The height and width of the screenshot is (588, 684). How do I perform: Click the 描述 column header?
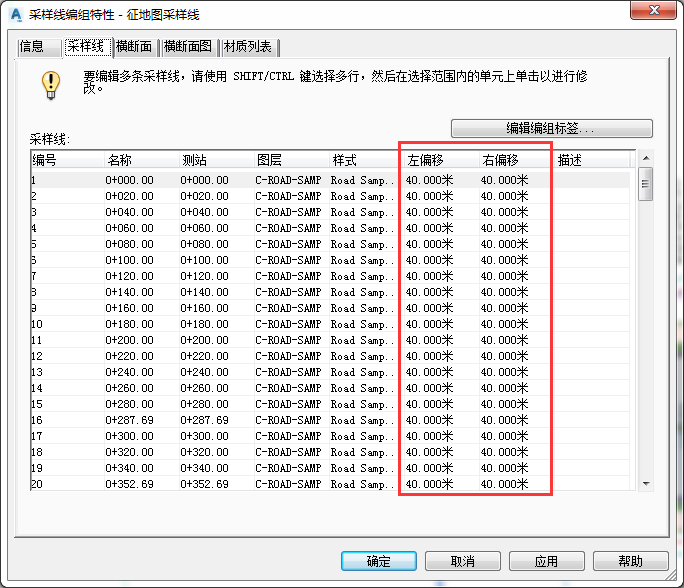(x=592, y=160)
